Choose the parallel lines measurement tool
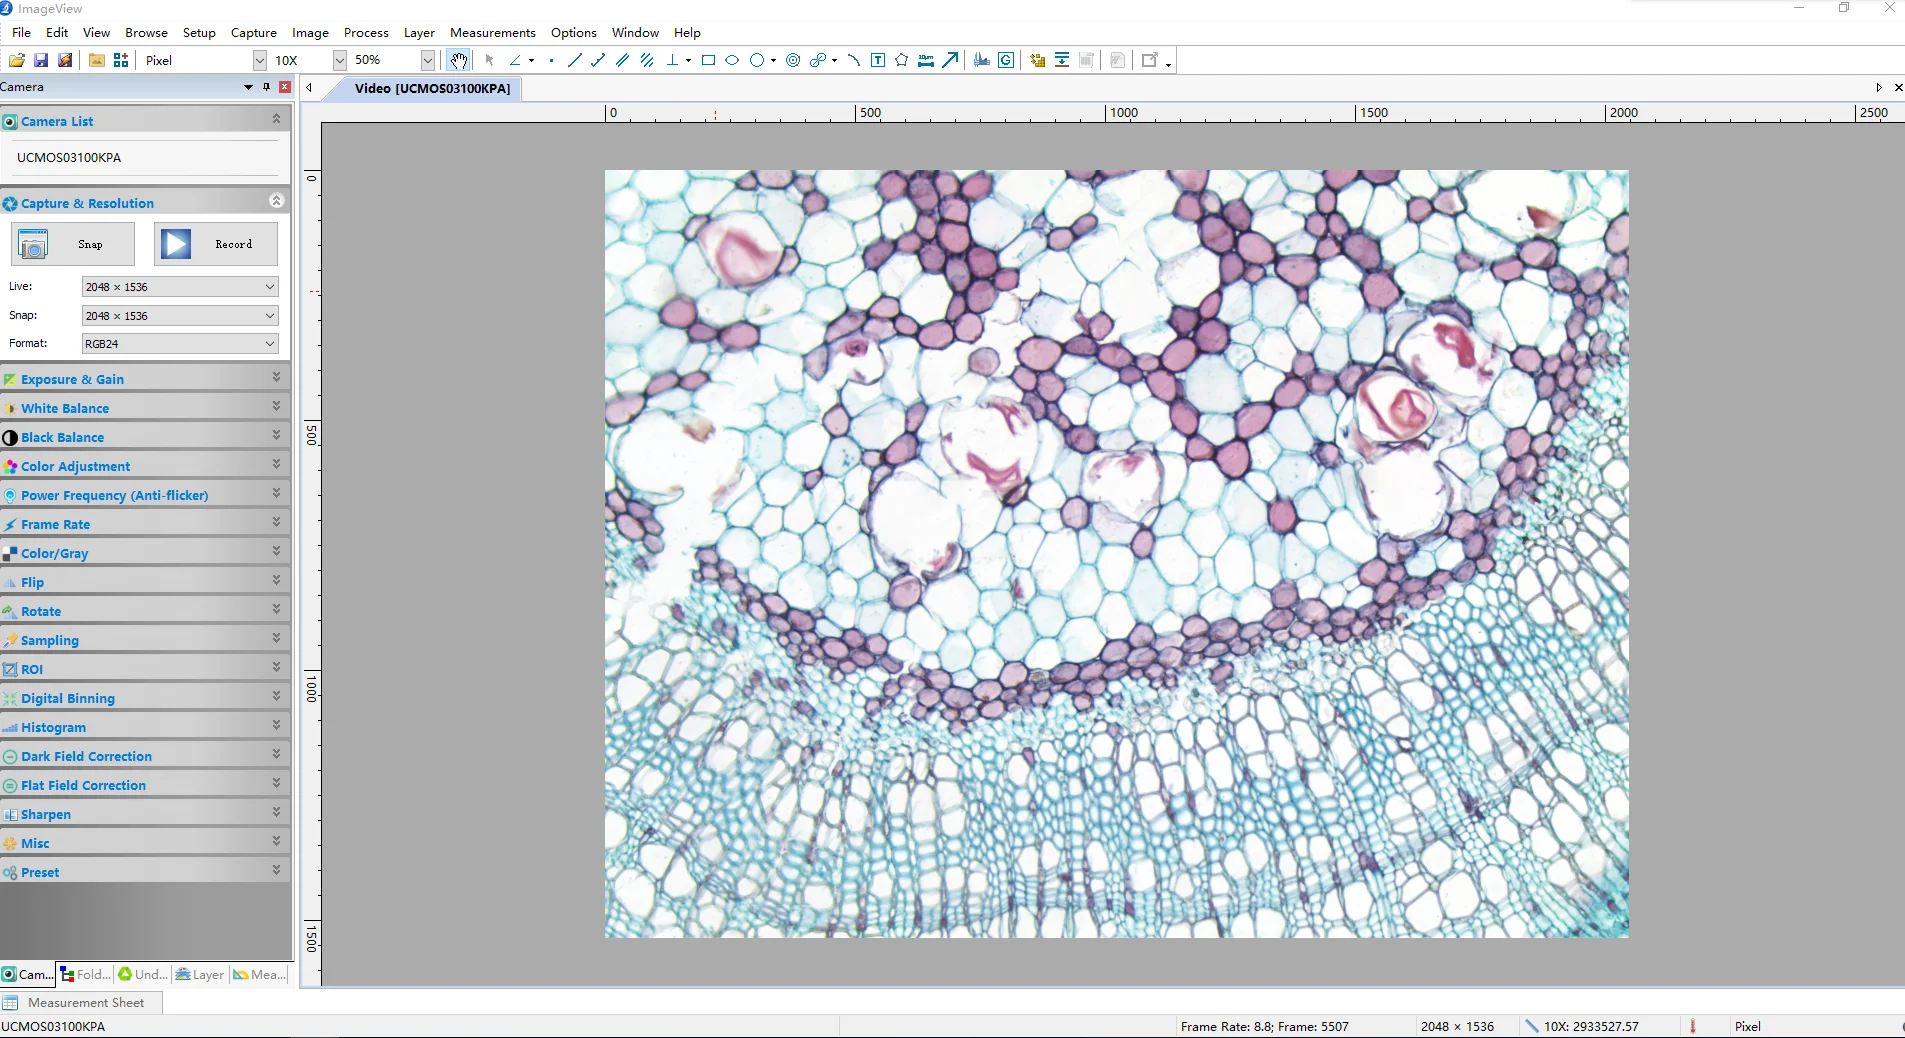 (623, 60)
